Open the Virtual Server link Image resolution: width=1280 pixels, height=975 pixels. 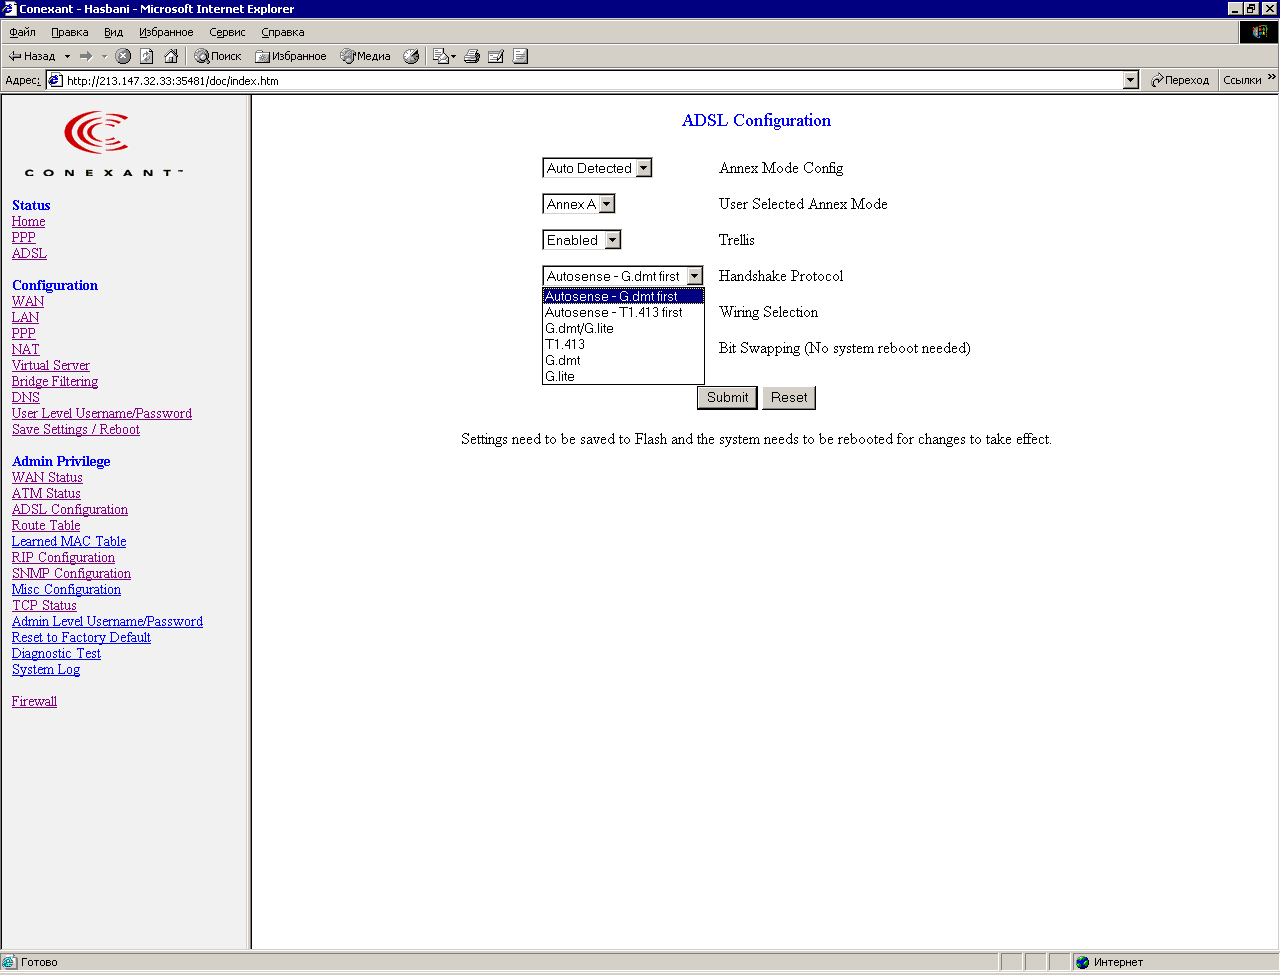(51, 365)
